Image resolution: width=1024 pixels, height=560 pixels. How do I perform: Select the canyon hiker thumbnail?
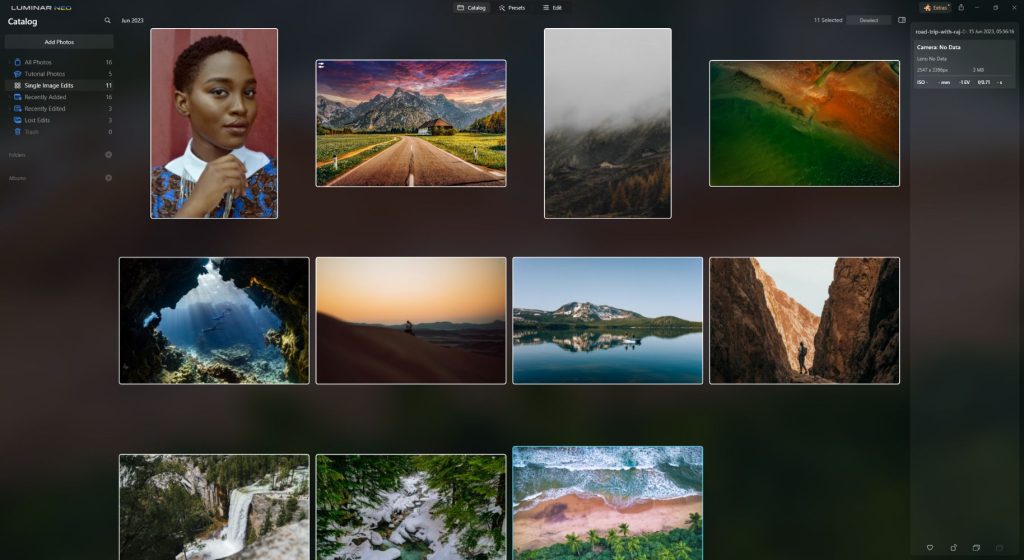point(805,320)
